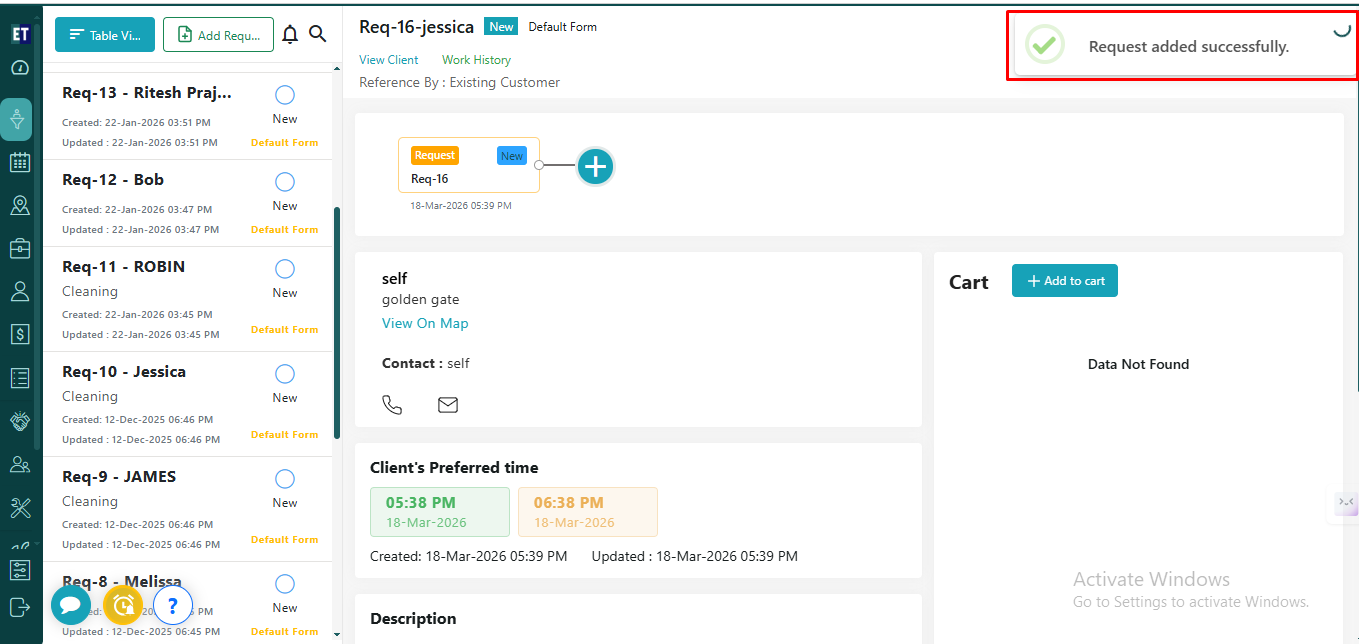Click the phone icon under Contact
This screenshot has height=644, width=1359.
pyautogui.click(x=392, y=405)
